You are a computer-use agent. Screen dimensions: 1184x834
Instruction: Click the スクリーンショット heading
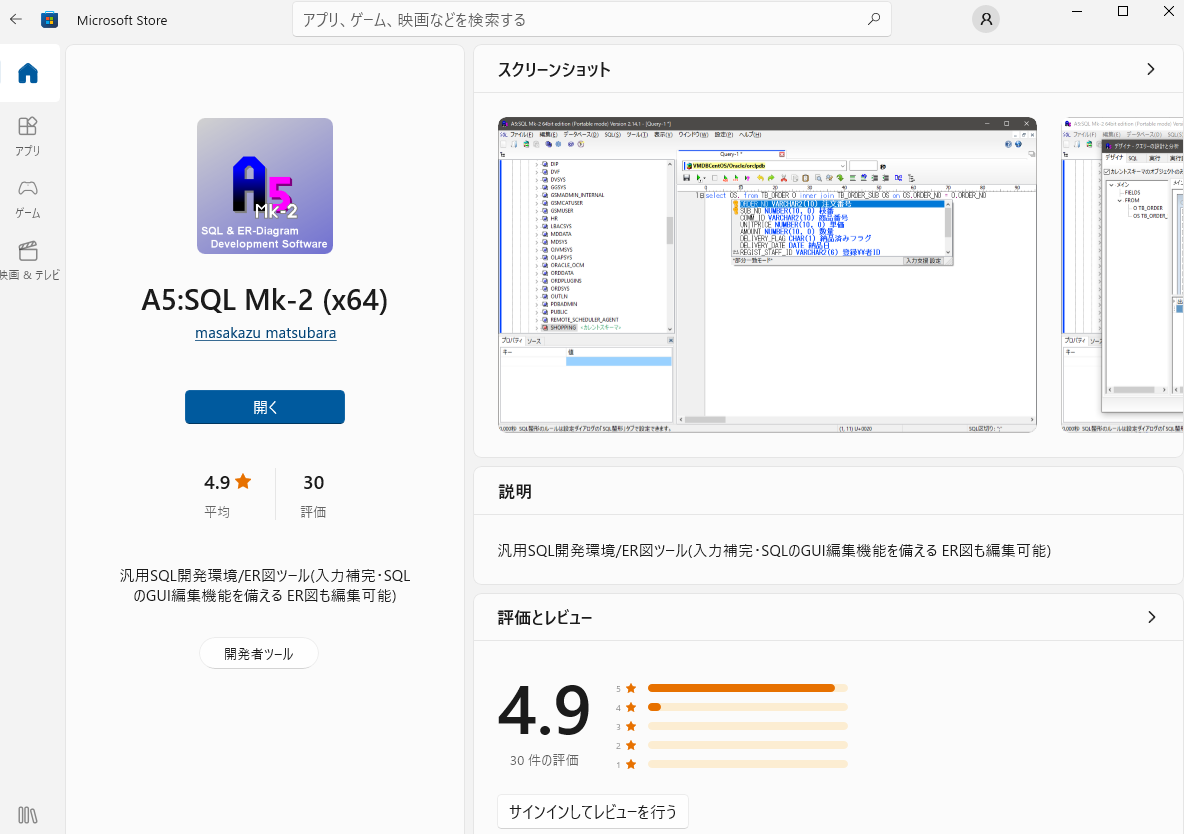point(554,70)
